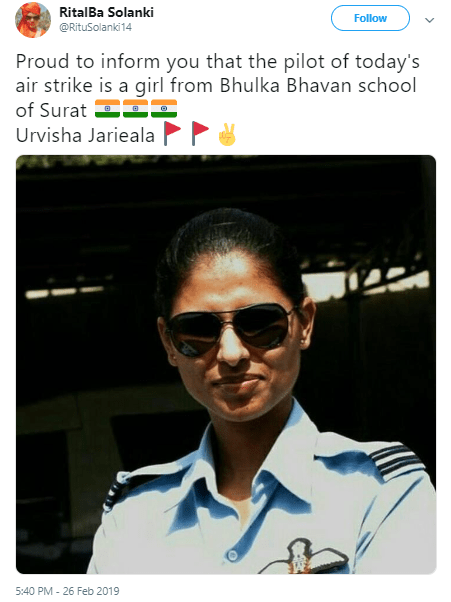This screenshot has width=451, height=602.
Task: Click the words 'Bhulka Bhavan school' in the tweet
Action: click(318, 85)
